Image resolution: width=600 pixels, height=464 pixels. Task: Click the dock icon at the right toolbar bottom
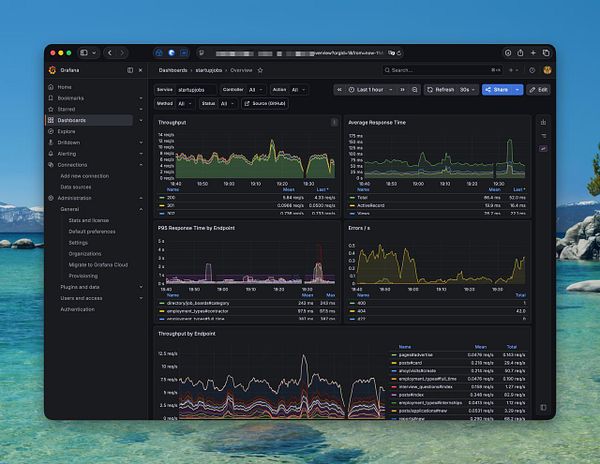point(543,407)
